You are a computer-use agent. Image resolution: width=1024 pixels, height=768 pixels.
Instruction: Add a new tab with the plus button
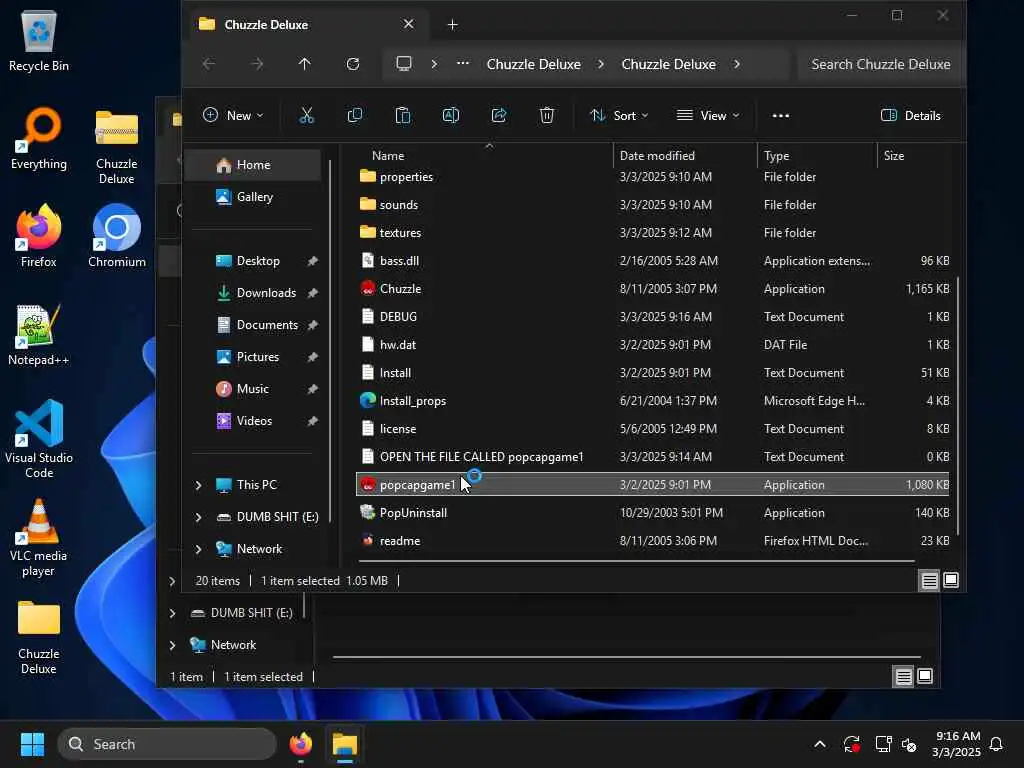(x=452, y=25)
